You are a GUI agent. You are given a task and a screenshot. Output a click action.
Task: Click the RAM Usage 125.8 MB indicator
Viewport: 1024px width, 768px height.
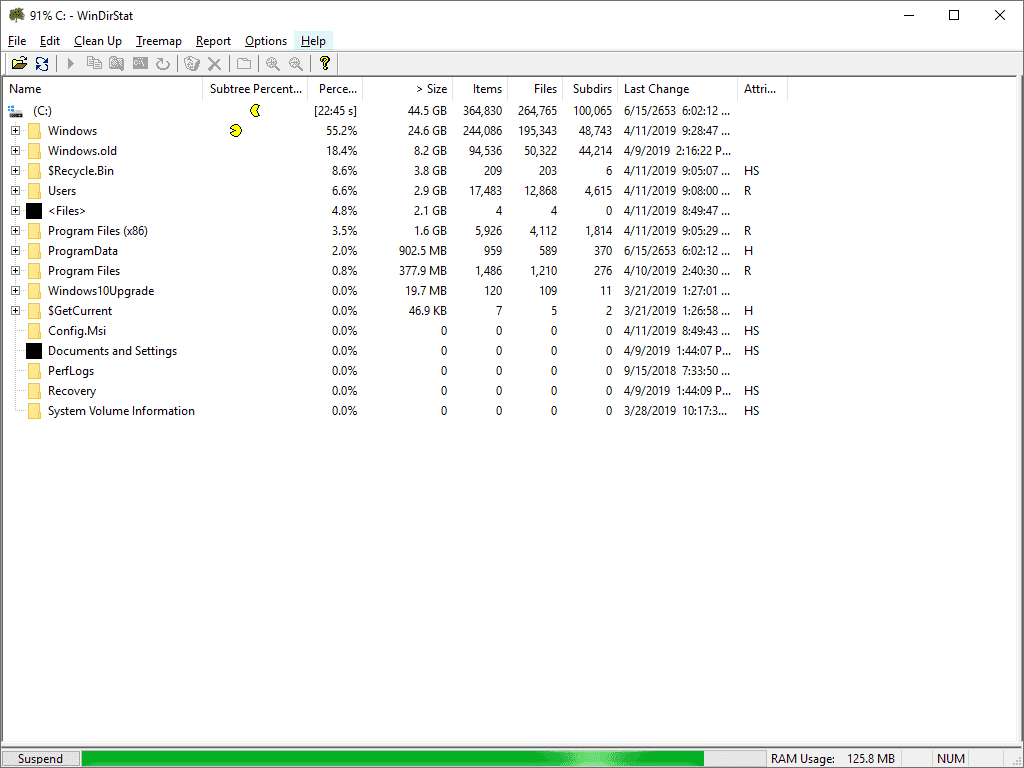(833, 758)
